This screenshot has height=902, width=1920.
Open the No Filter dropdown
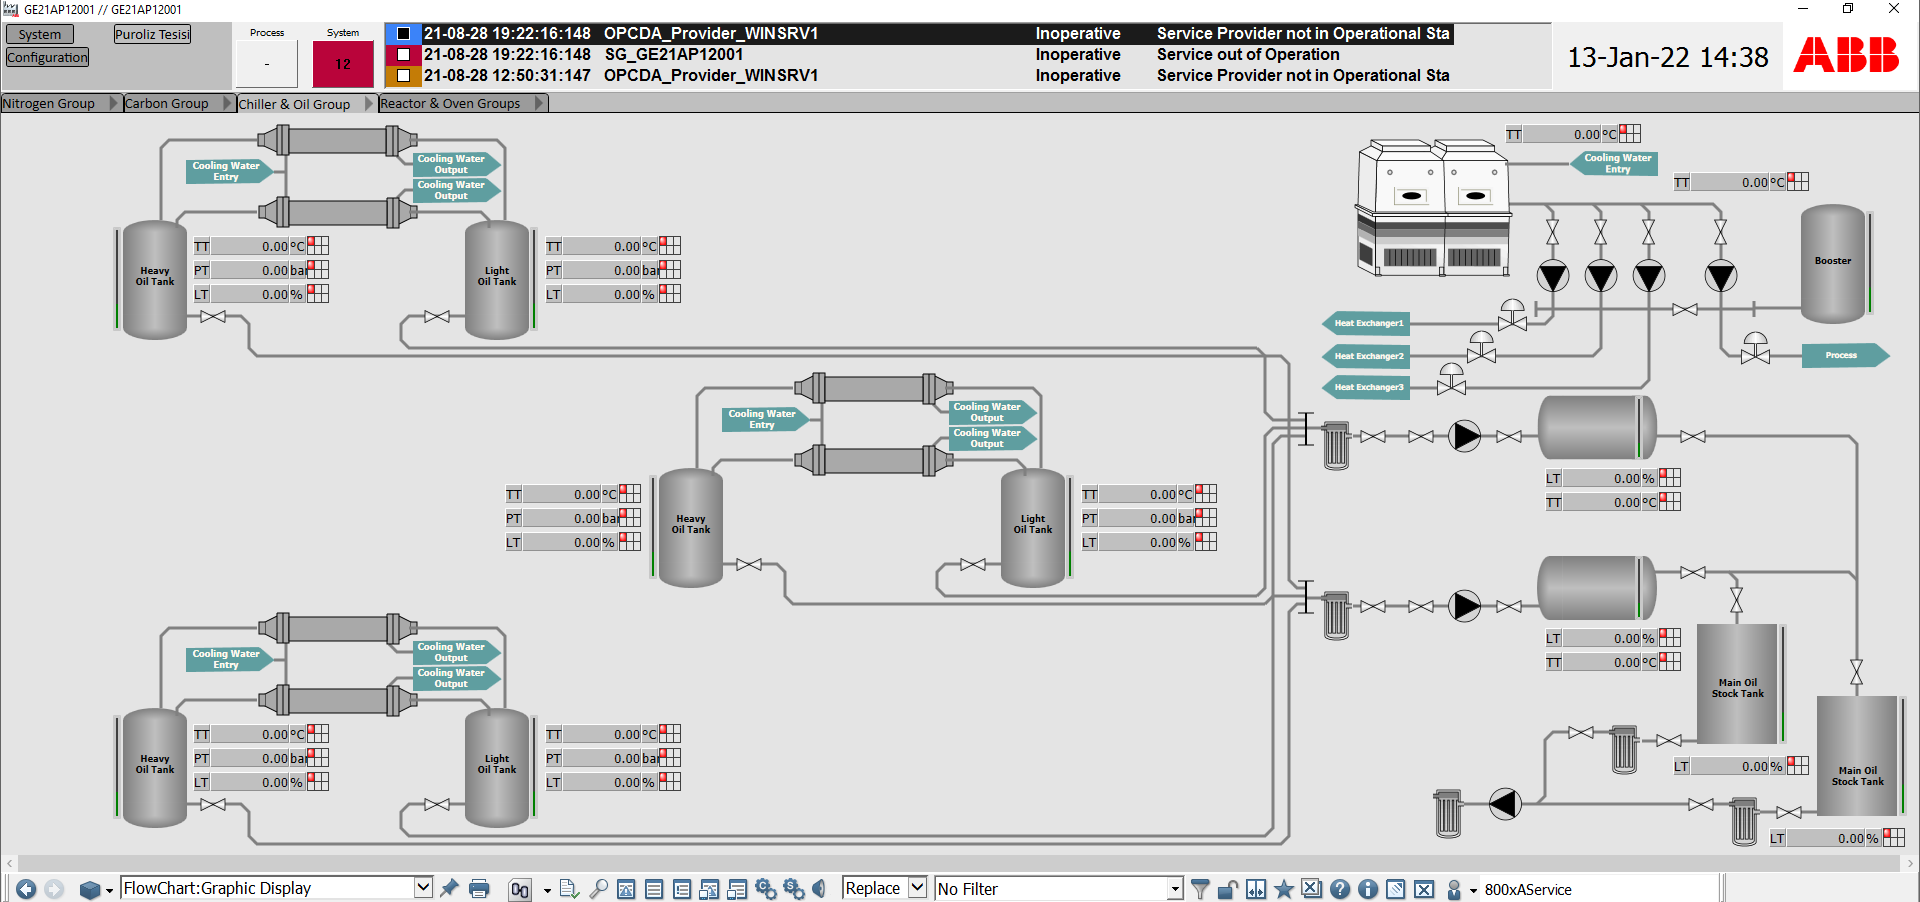point(1174,888)
